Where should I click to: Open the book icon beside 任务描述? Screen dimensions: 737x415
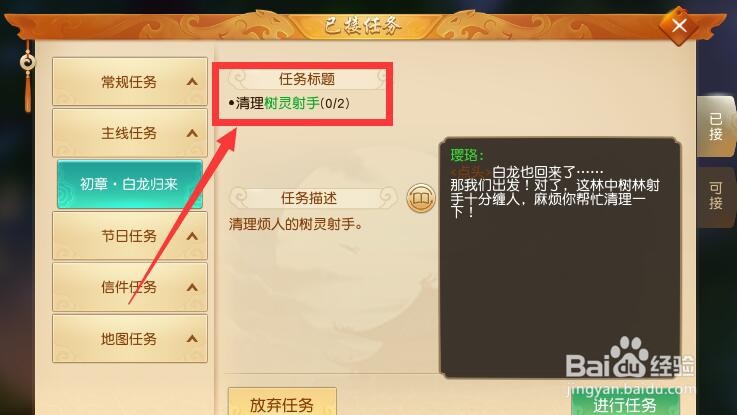click(421, 198)
